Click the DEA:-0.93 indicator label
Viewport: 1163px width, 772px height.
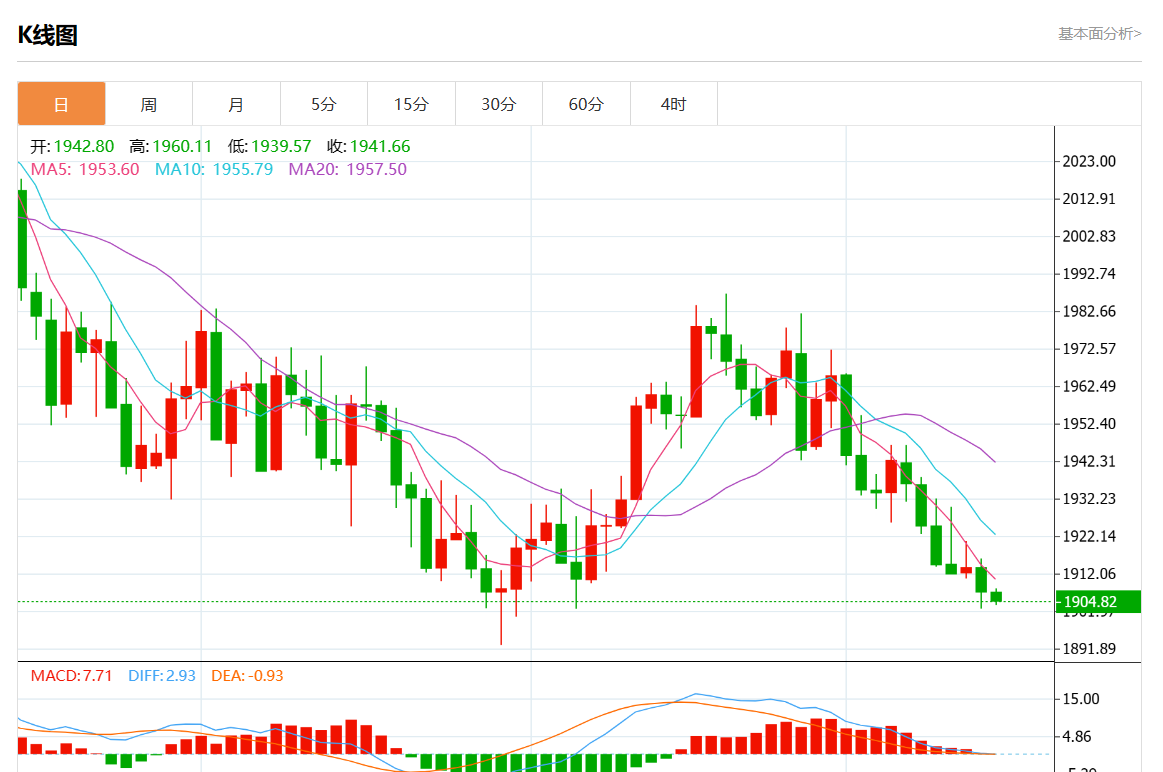247,676
